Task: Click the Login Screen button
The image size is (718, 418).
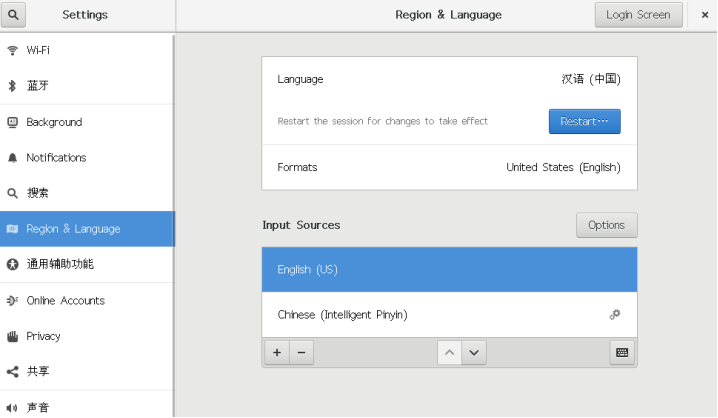Action: (x=639, y=15)
